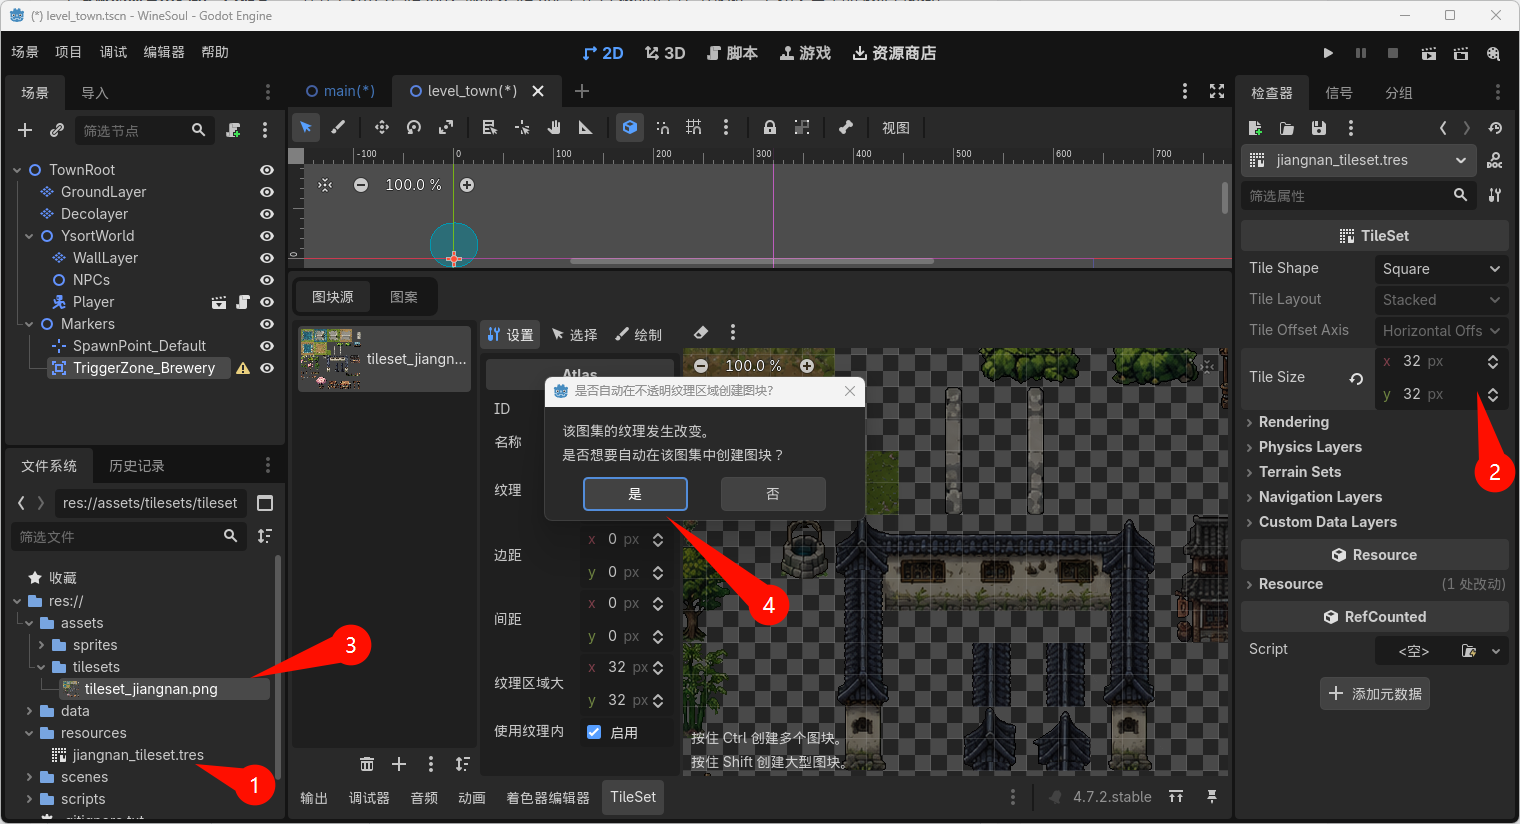Image resolution: width=1520 pixels, height=824 pixels.
Task: Expand the sprites folder
Action: point(41,645)
